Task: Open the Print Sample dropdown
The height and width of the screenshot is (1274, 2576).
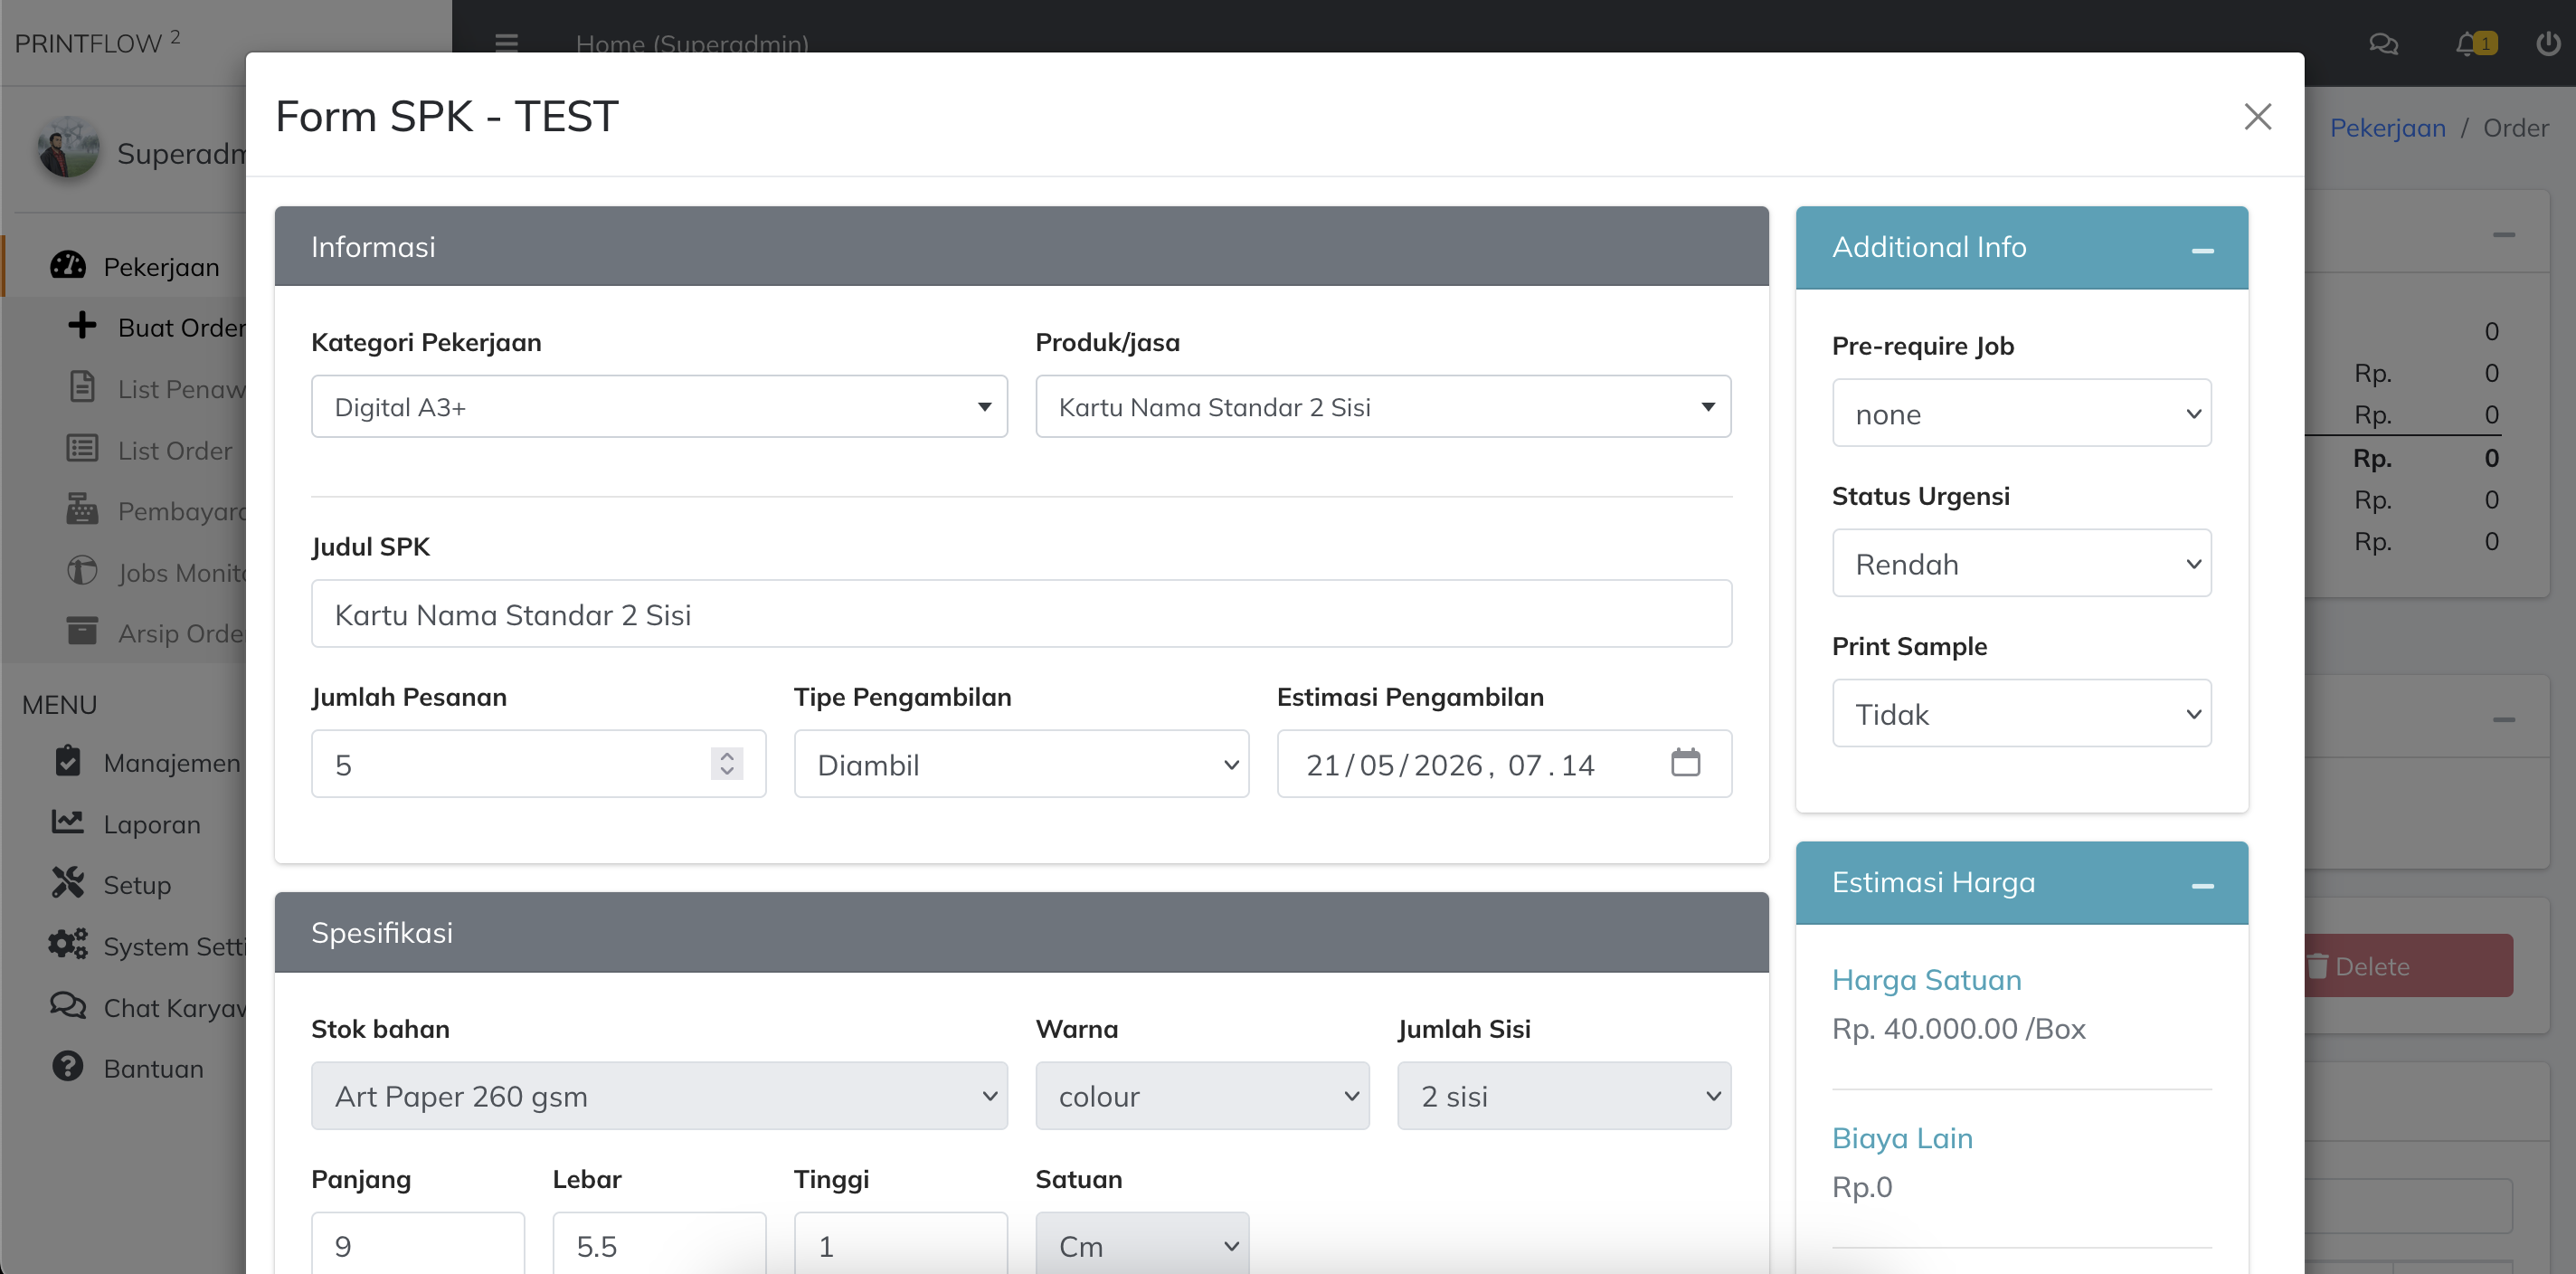Action: click(x=2021, y=713)
